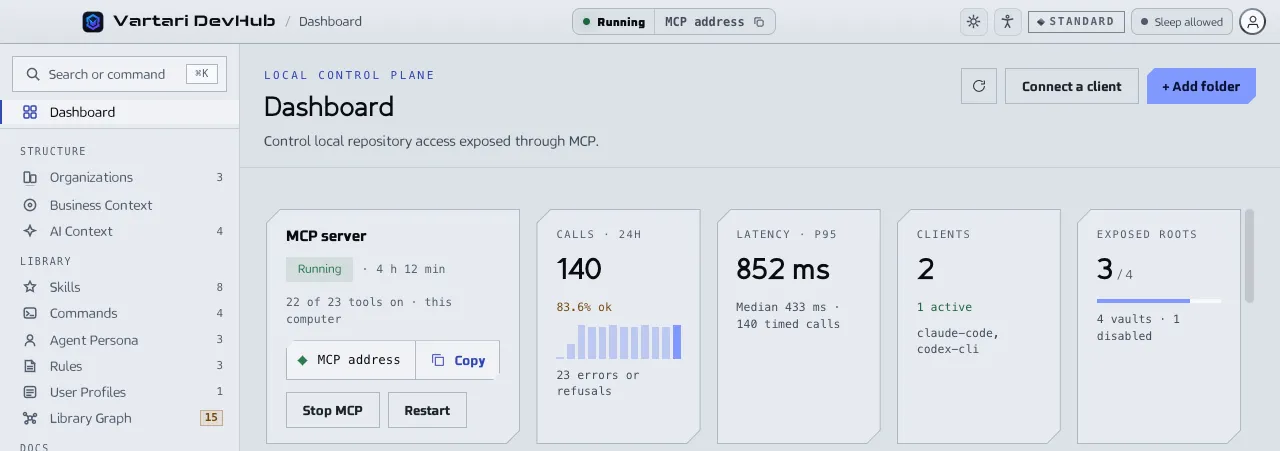Viewport: 1280px width, 451px height.
Task: Click the '83.6% ok' text
Action: pos(584,307)
